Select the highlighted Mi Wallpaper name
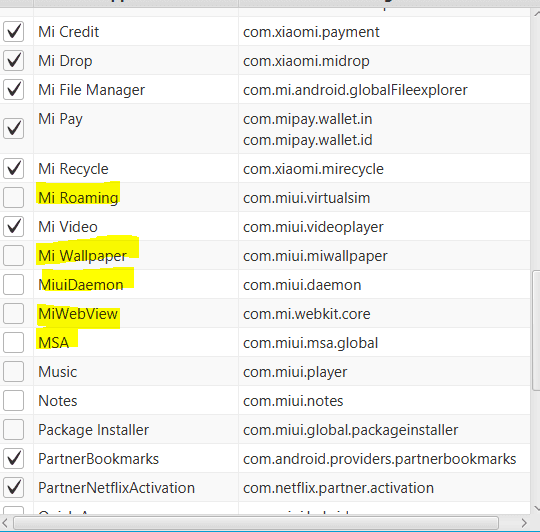540x532 pixels. (82, 256)
